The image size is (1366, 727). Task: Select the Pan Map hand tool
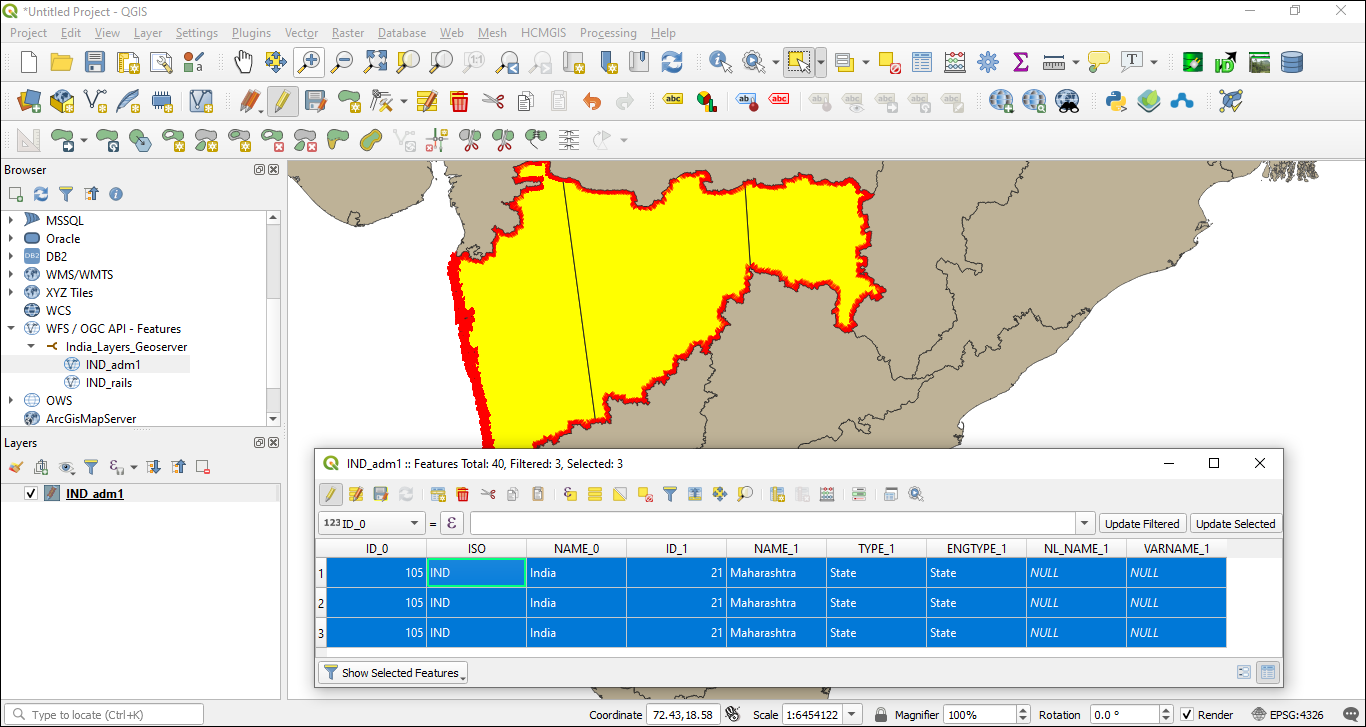point(243,62)
